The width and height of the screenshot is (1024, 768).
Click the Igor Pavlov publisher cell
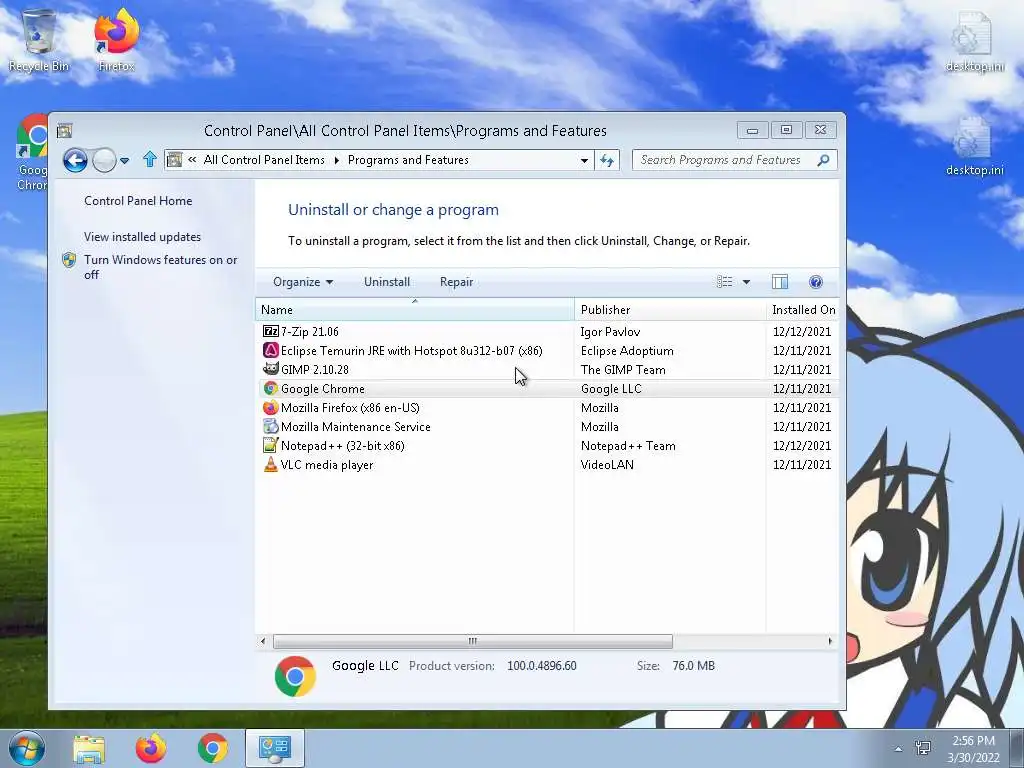(x=611, y=332)
